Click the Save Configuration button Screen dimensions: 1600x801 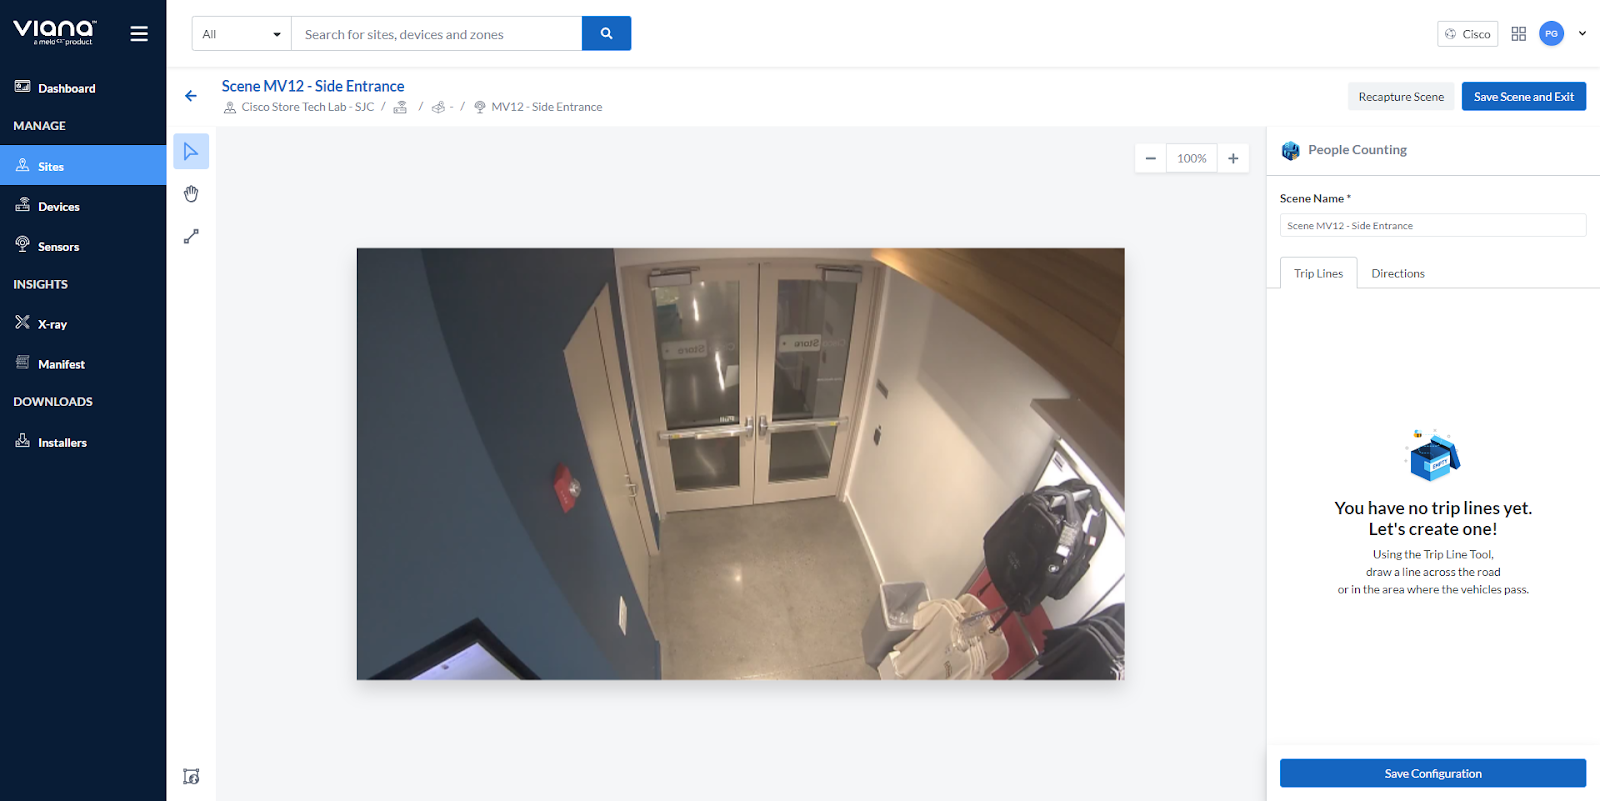[x=1432, y=773]
